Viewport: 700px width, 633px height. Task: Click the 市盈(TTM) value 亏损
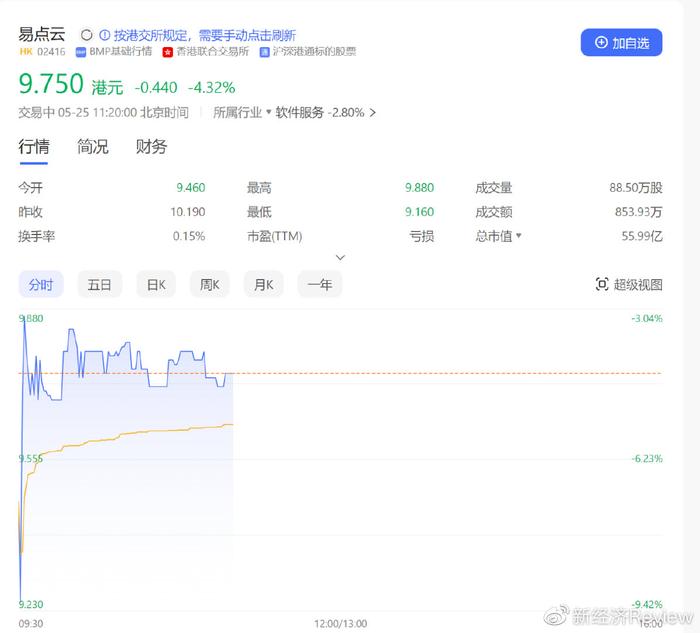pyautogui.click(x=421, y=236)
